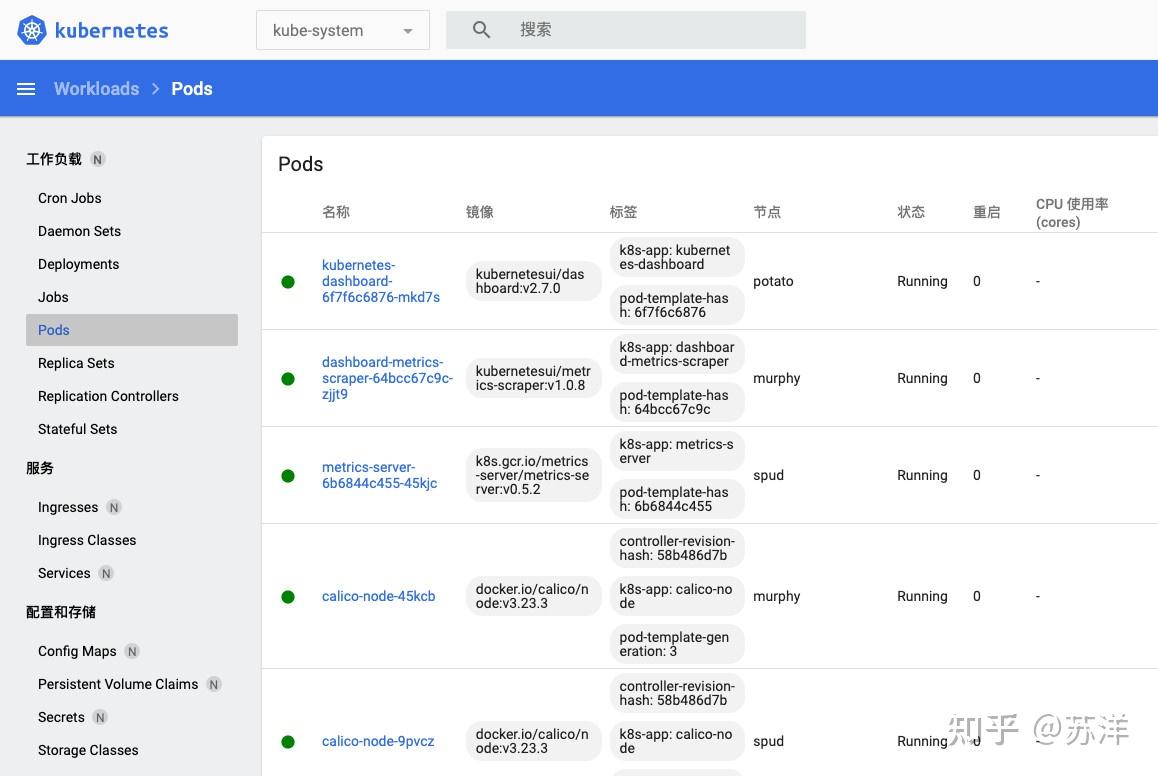This screenshot has height=776, width=1158.
Task: Click the N badge next to Ingresses
Action: [x=114, y=507]
